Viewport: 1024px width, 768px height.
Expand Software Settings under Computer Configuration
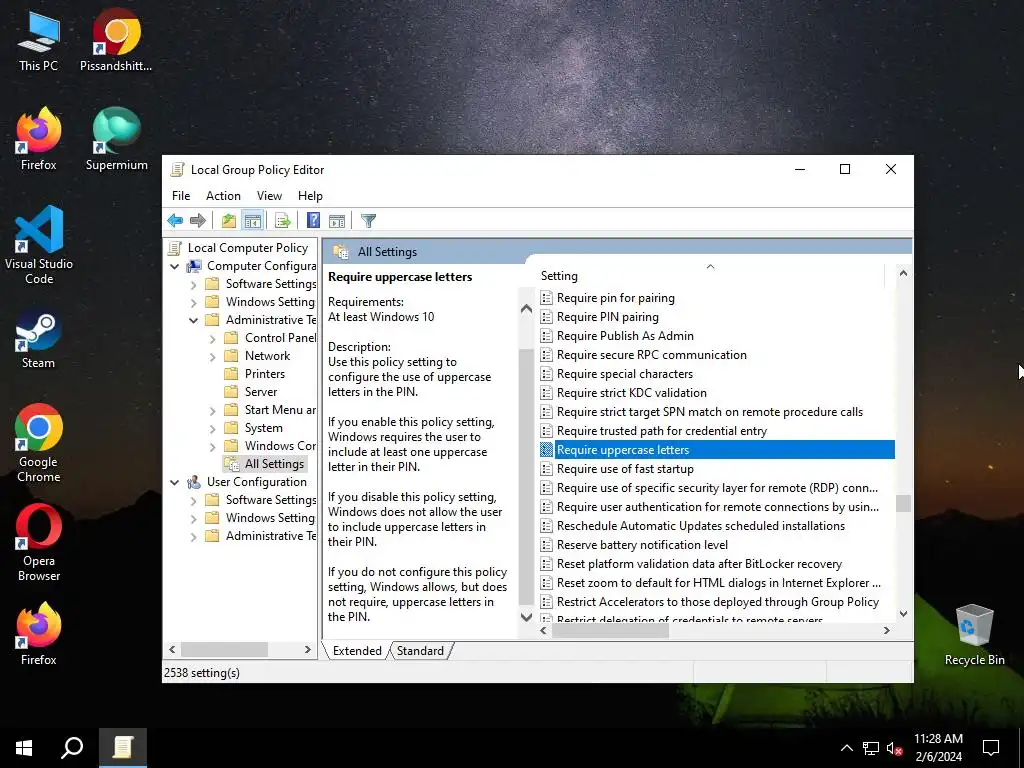(193, 285)
